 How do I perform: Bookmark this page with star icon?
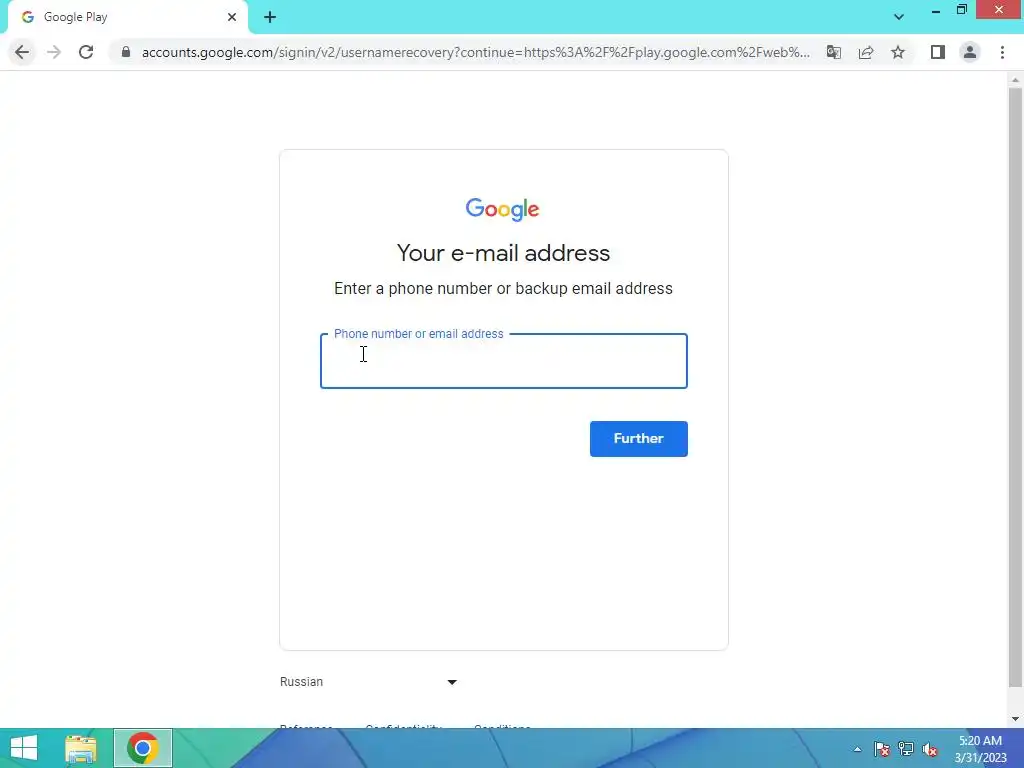898,52
